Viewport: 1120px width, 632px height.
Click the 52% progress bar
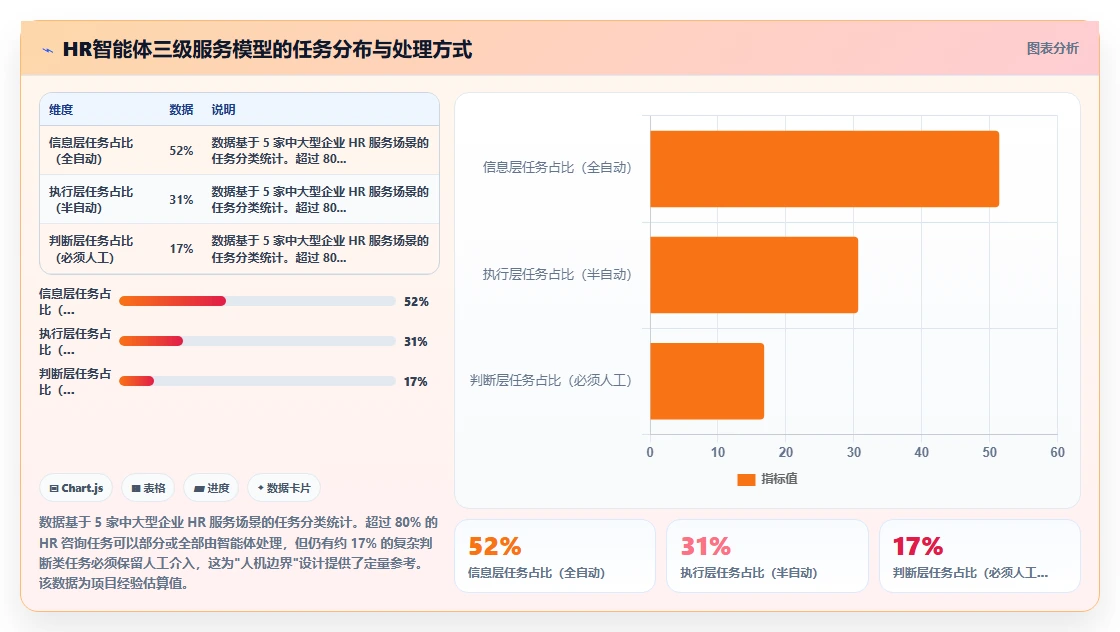(x=257, y=301)
